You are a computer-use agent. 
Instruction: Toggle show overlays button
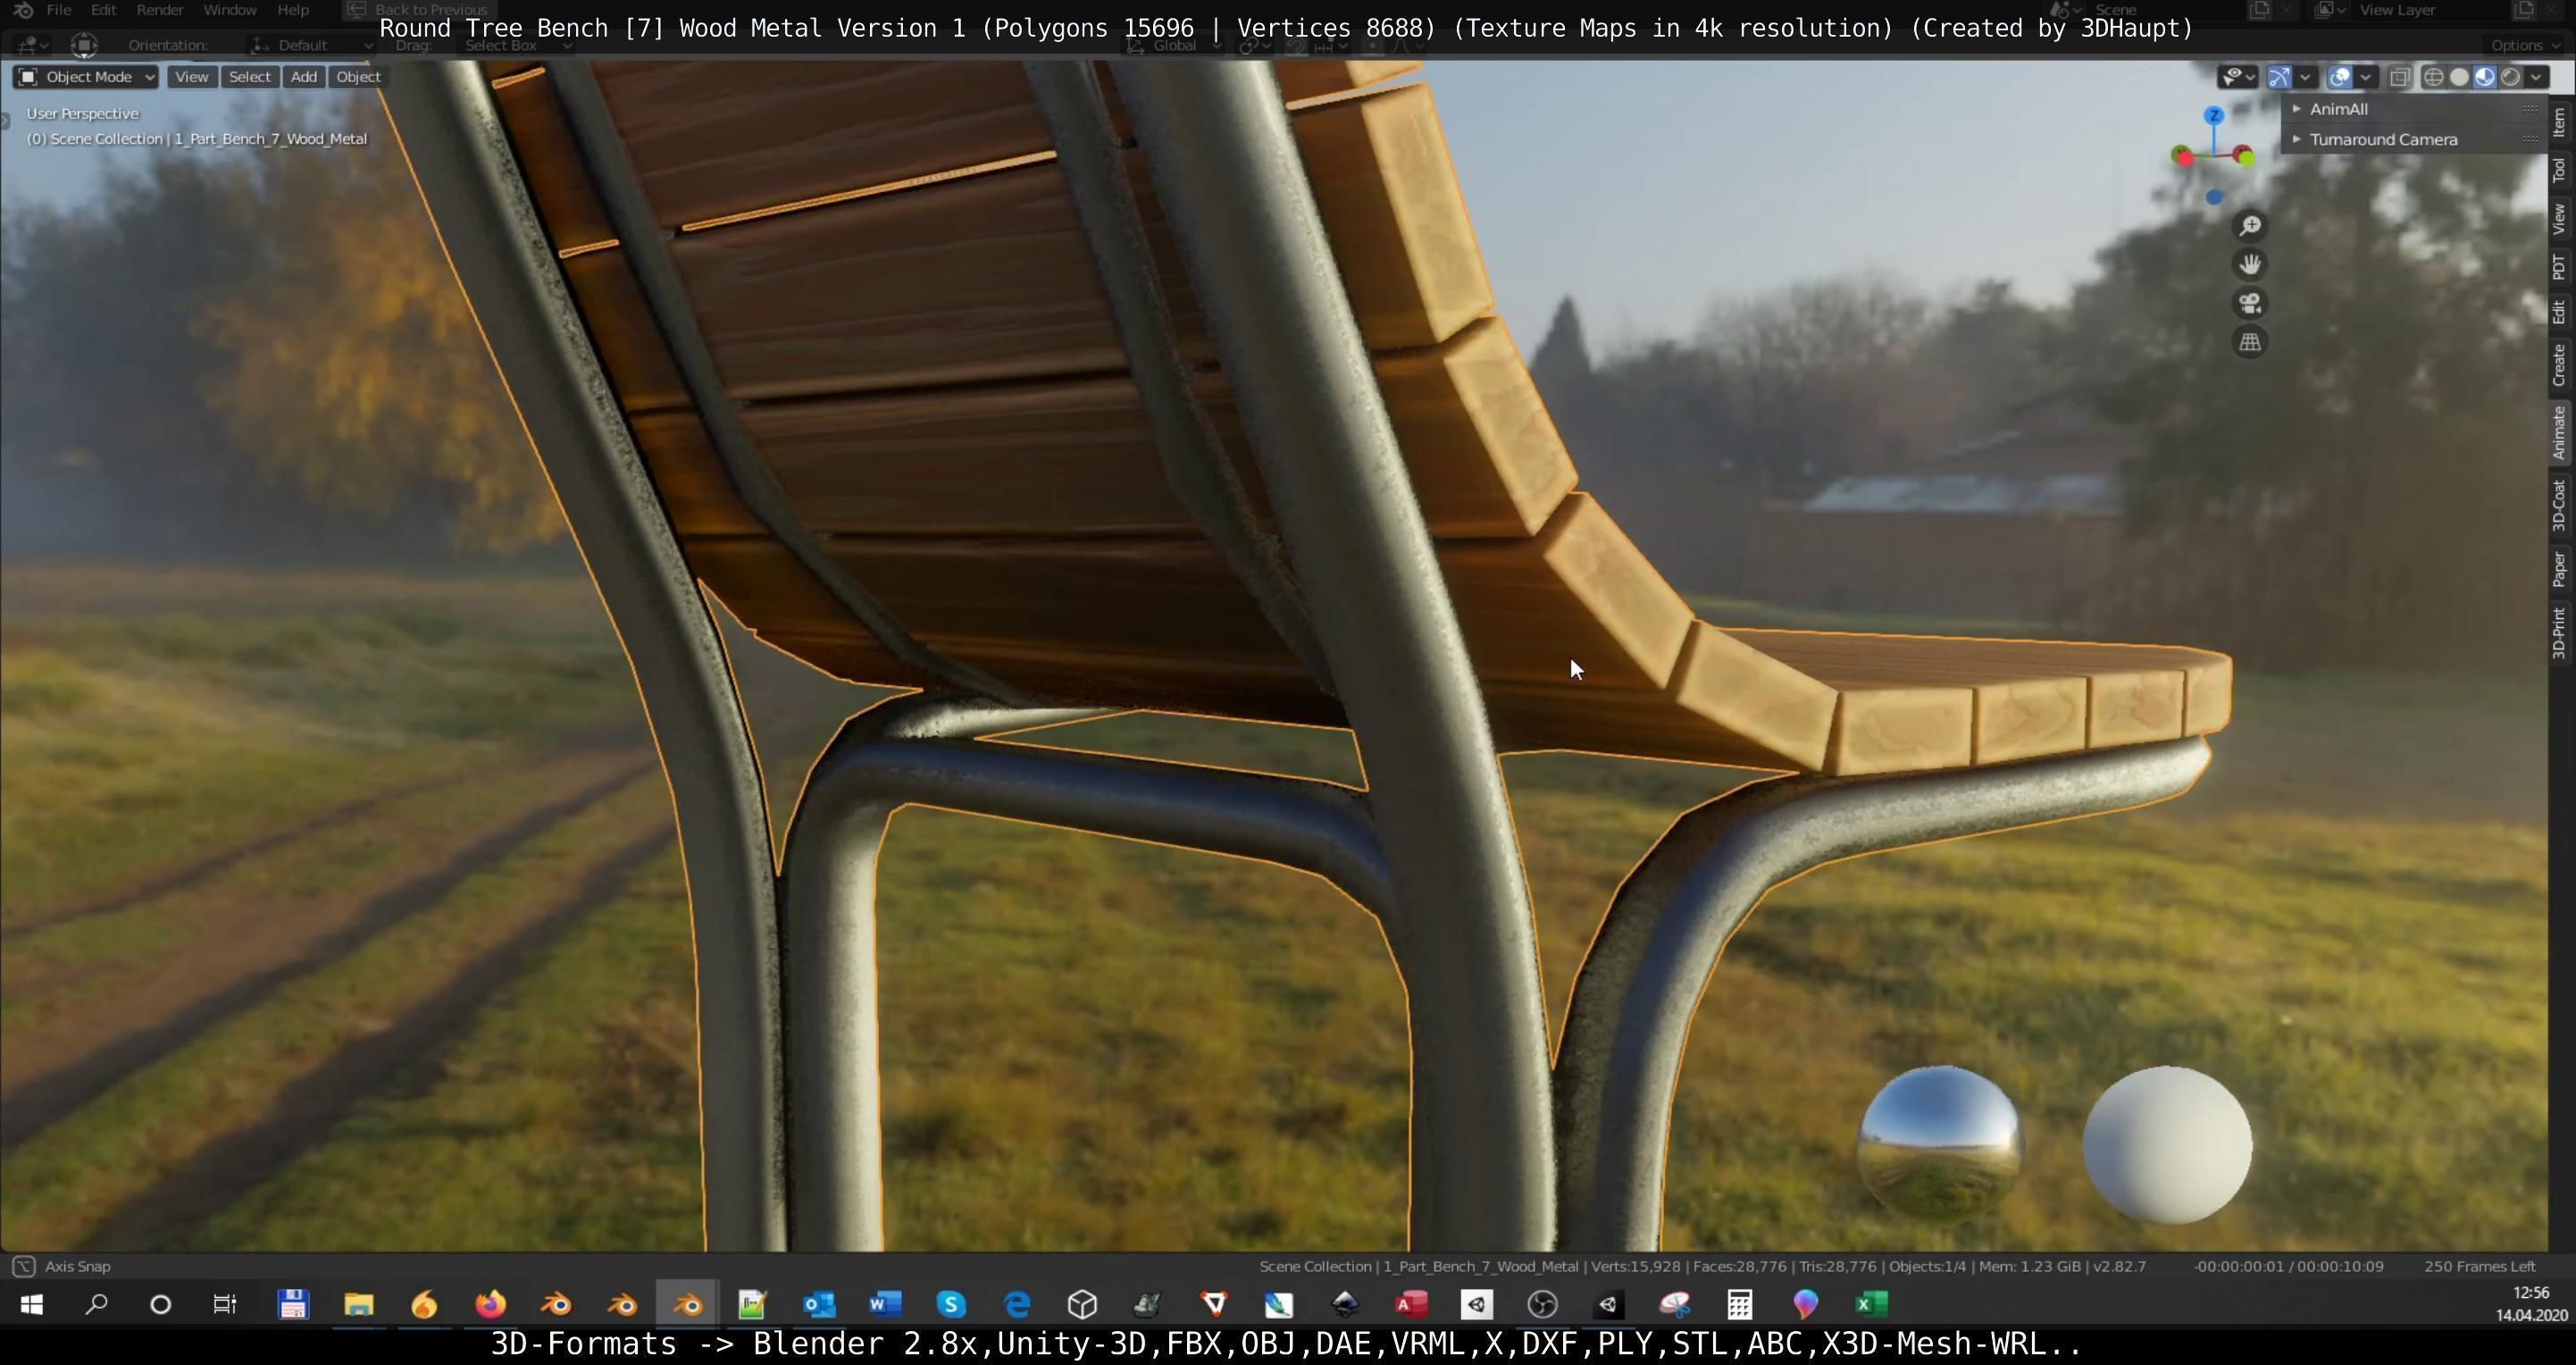coord(2340,77)
